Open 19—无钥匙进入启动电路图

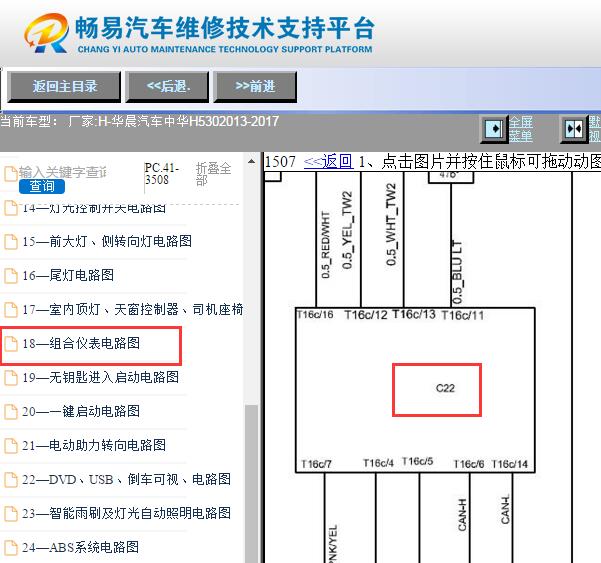[100, 377]
